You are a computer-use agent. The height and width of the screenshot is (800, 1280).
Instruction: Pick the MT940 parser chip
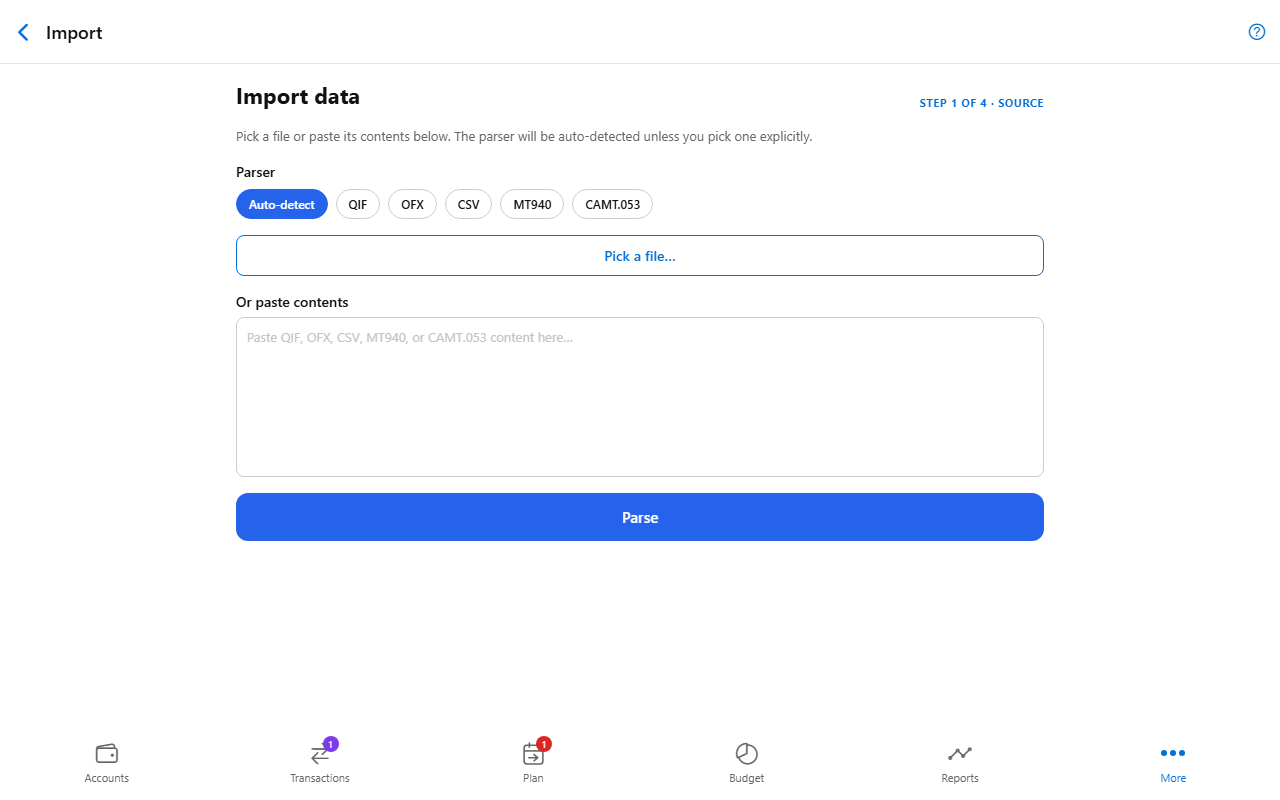(x=532, y=204)
